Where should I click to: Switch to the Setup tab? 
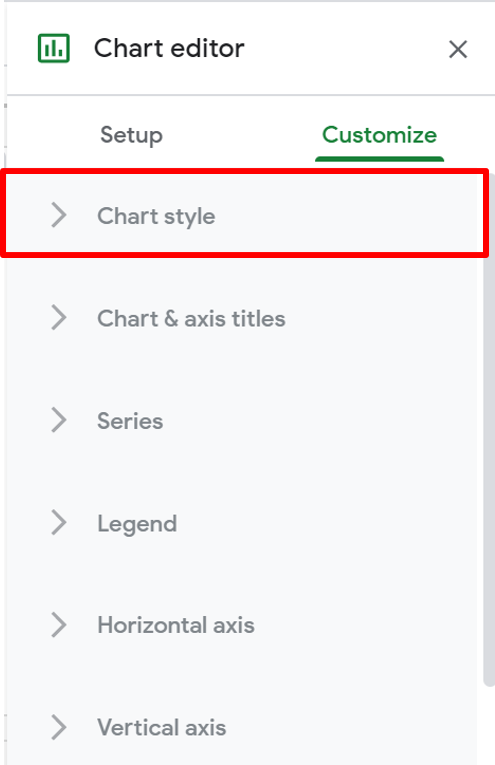tap(131, 135)
